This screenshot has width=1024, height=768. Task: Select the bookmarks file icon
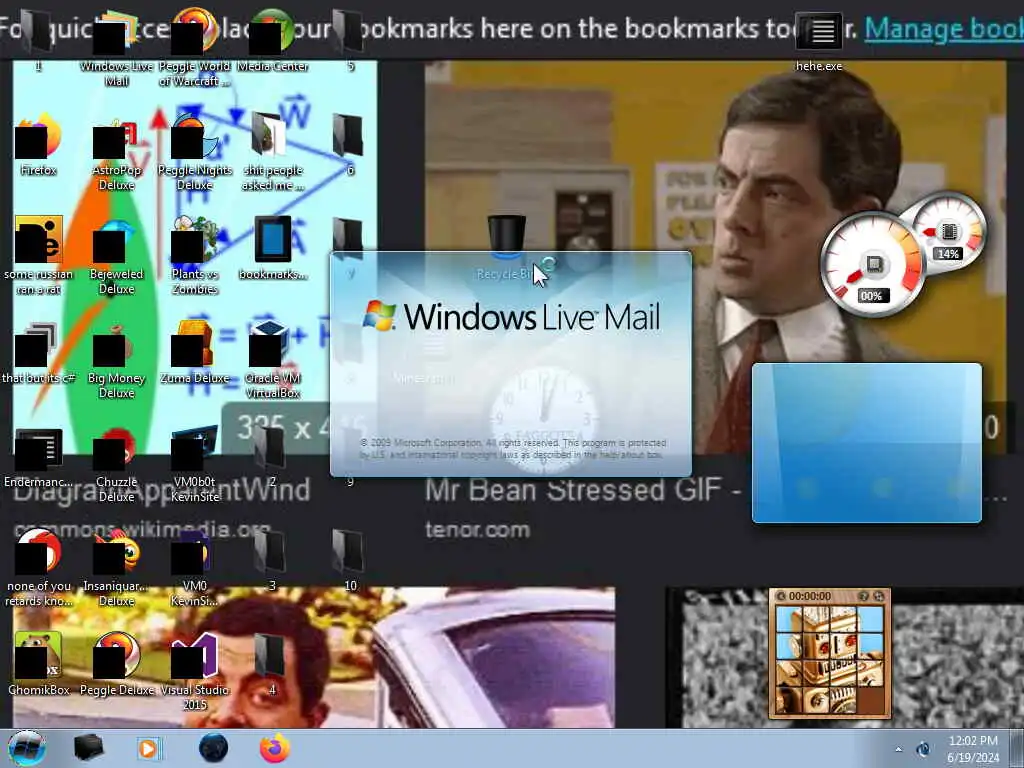[272, 248]
